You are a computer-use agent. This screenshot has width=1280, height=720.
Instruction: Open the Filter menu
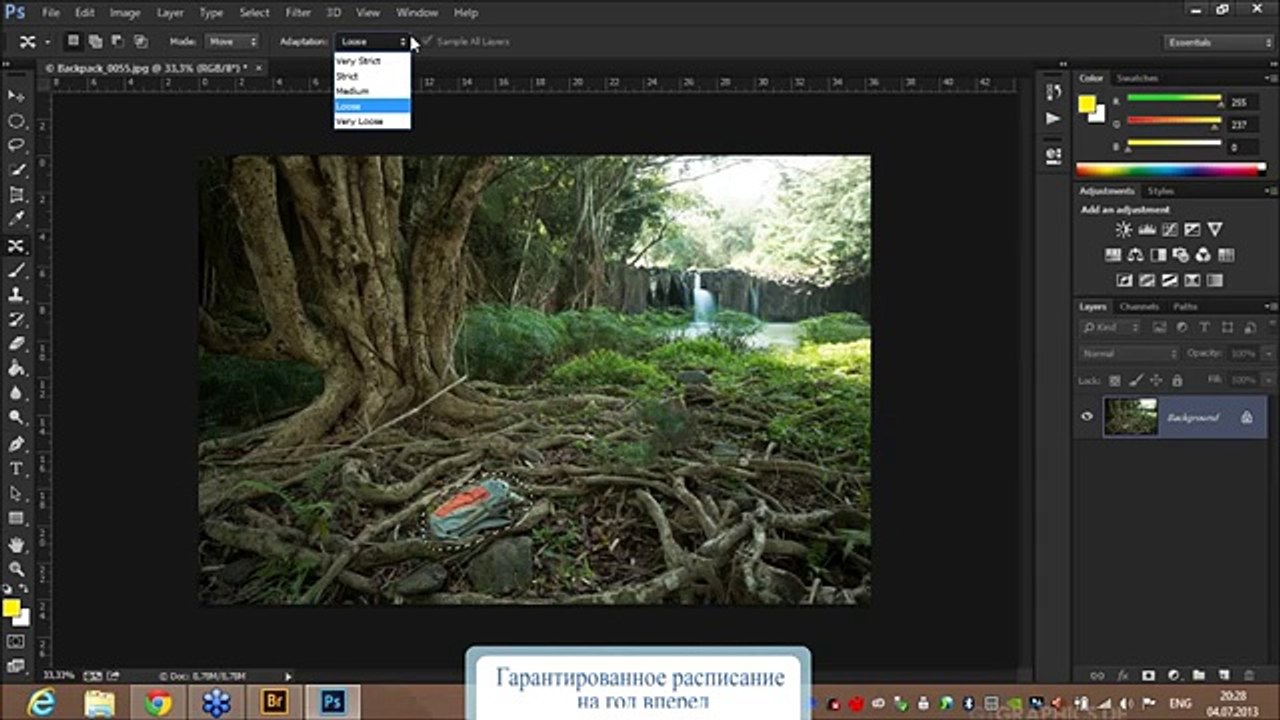(298, 13)
